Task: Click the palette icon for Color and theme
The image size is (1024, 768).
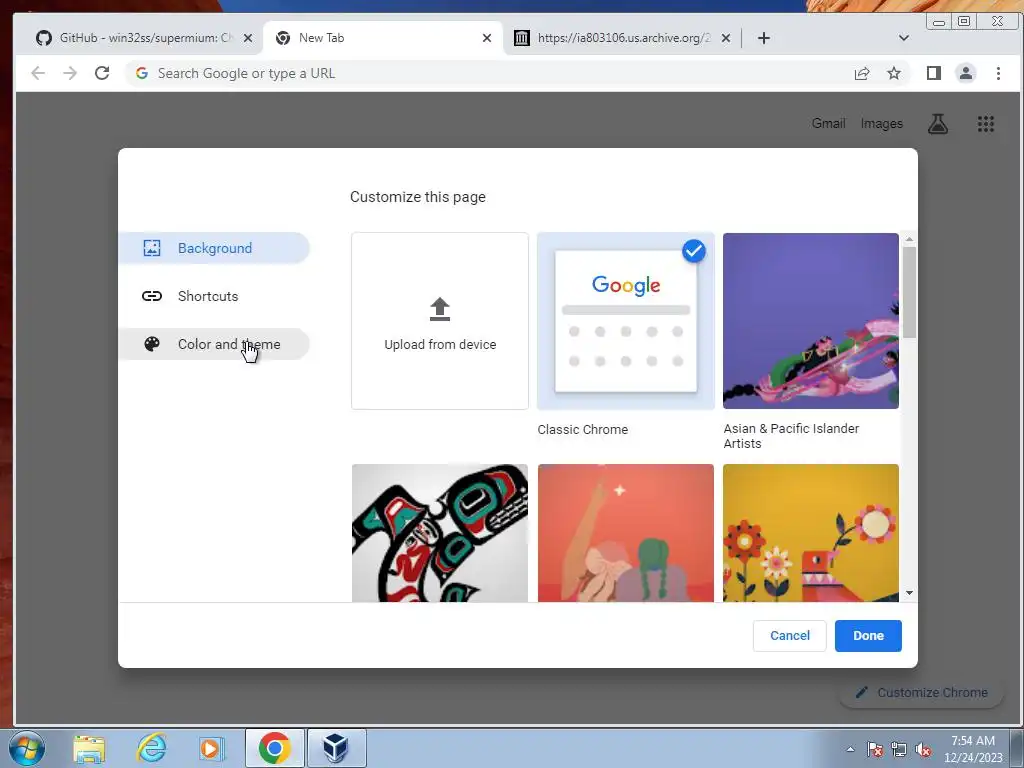Action: tap(152, 344)
